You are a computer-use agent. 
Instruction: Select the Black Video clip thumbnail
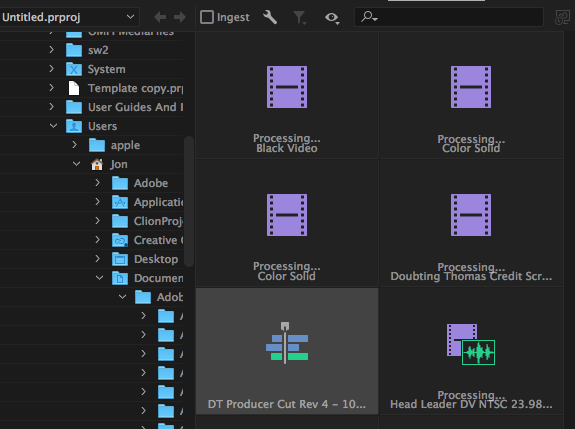[x=287, y=87]
